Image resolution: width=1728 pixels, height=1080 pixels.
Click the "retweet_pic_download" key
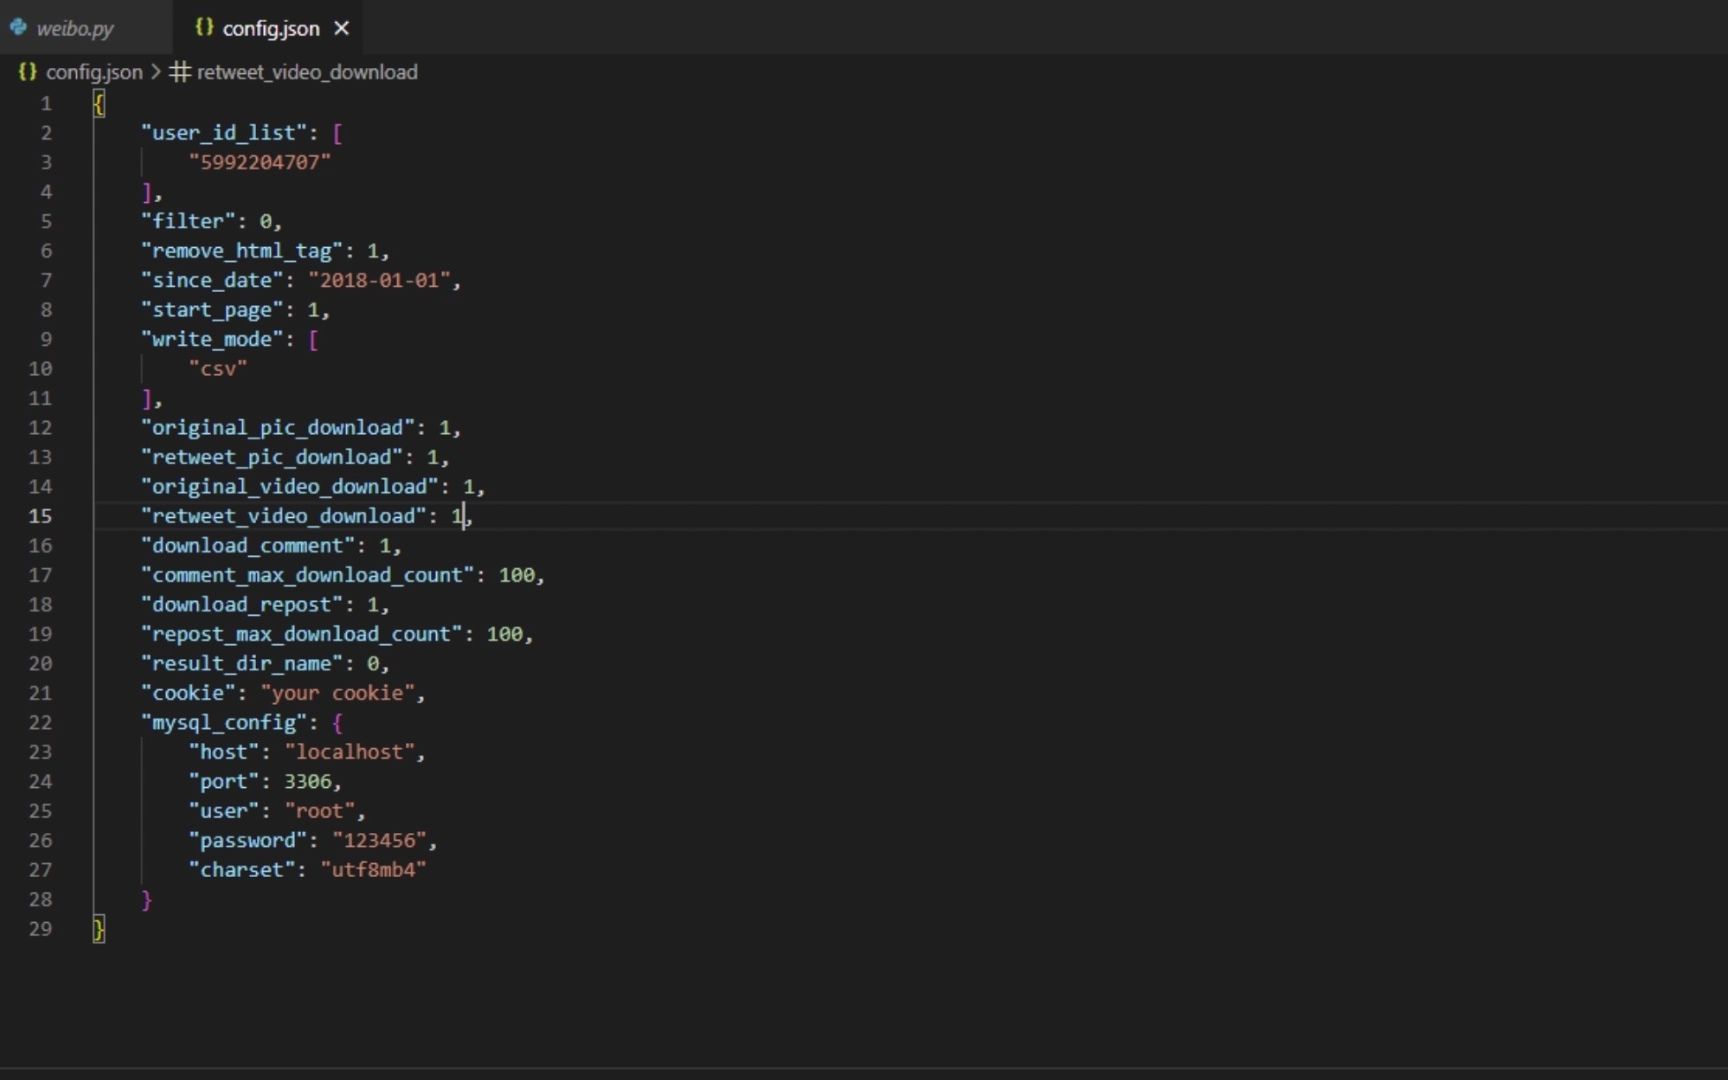coord(272,457)
